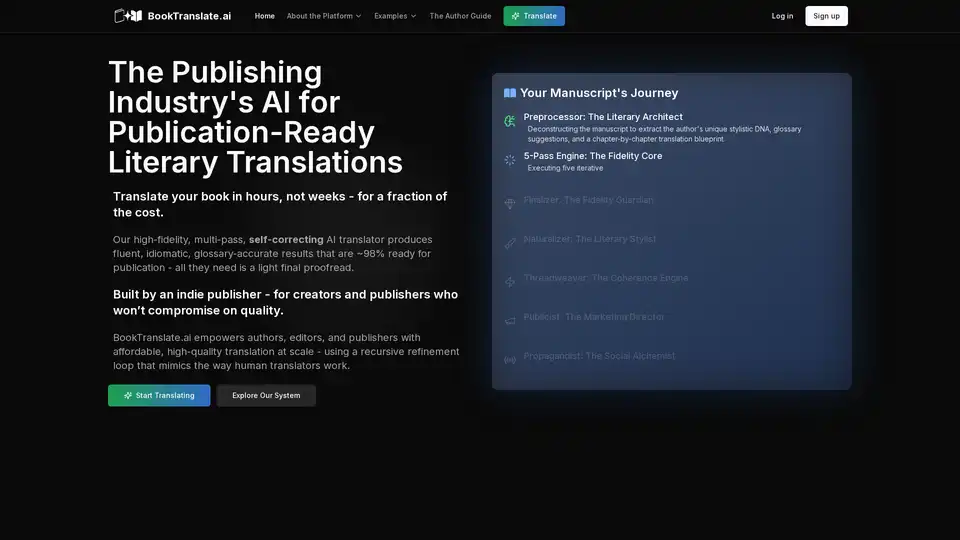Click the open book icon beside Your Manuscript's Journey
960x540 pixels.
(x=510, y=93)
